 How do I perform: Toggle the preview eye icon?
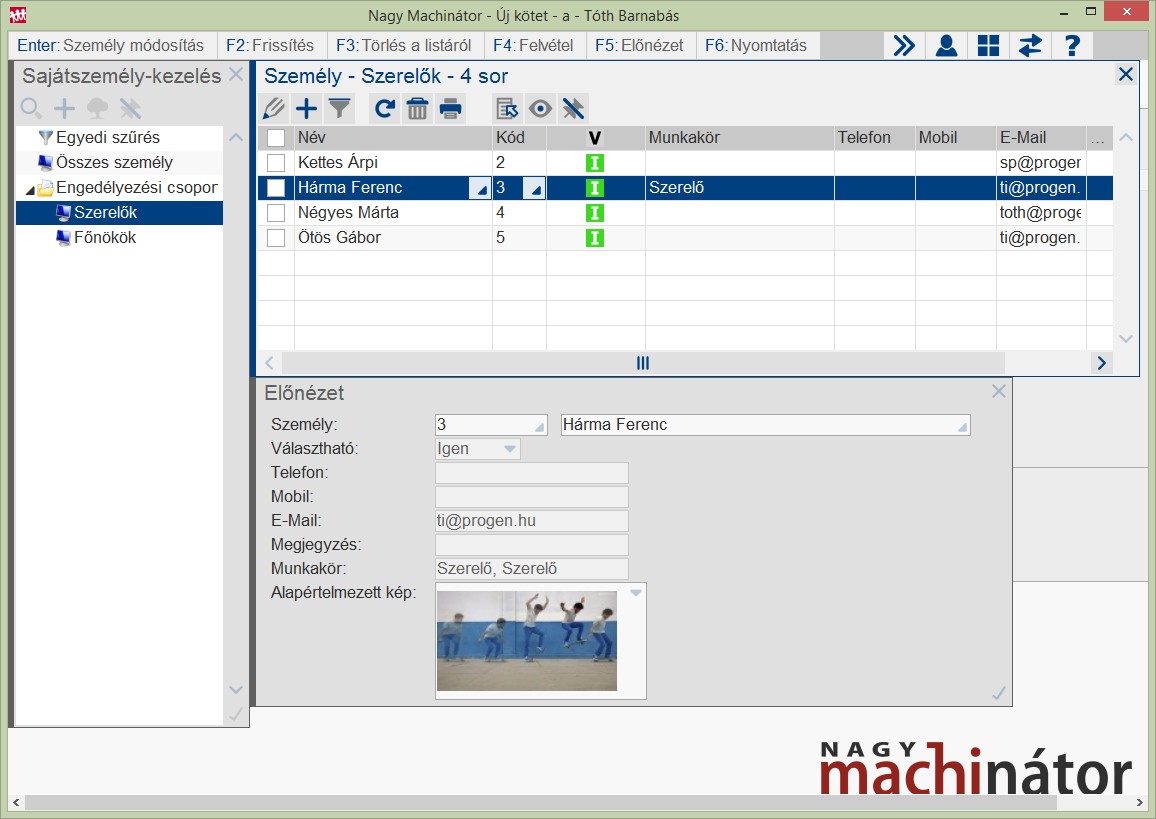click(x=540, y=109)
